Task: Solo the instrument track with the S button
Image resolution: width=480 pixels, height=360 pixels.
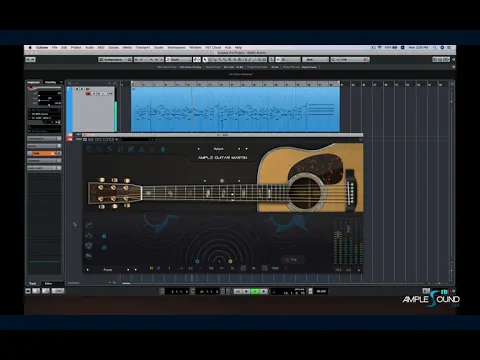Action: pyautogui.click(x=82, y=89)
